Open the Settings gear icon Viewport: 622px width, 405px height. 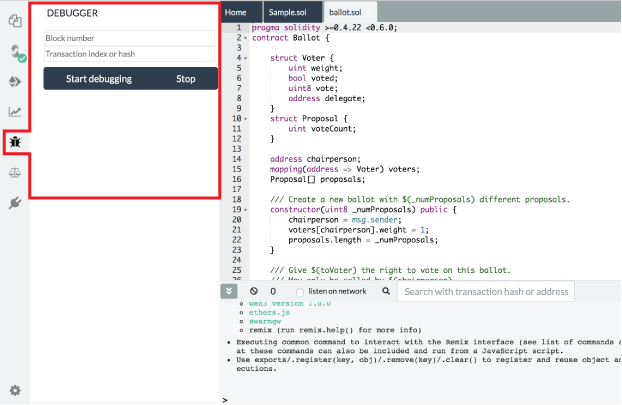click(15, 390)
